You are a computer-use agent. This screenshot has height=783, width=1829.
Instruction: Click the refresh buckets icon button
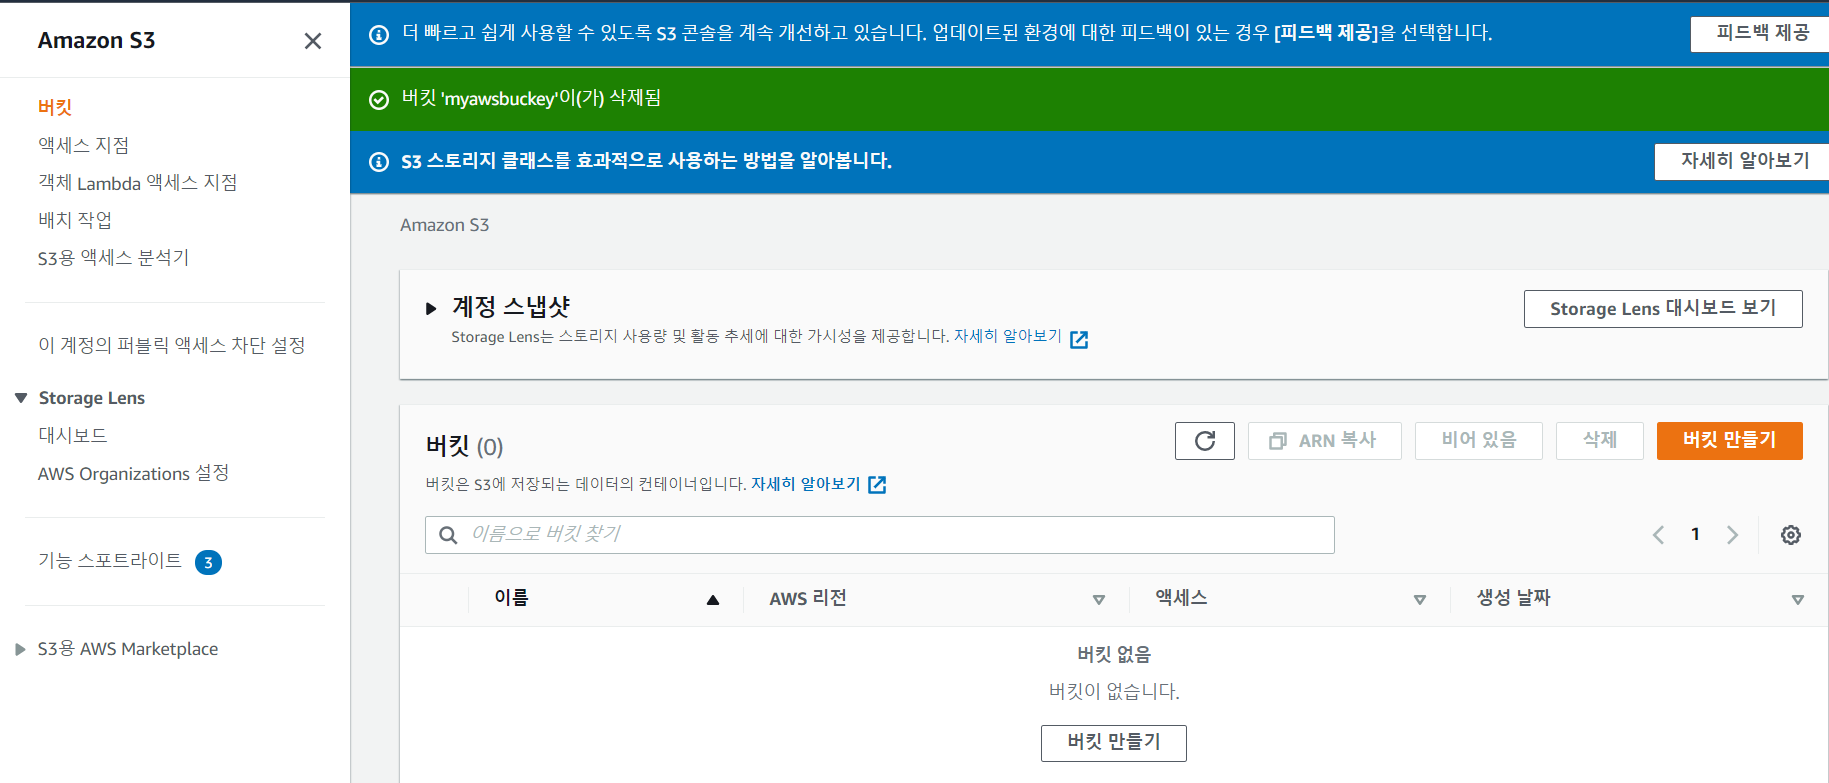[x=1205, y=441]
